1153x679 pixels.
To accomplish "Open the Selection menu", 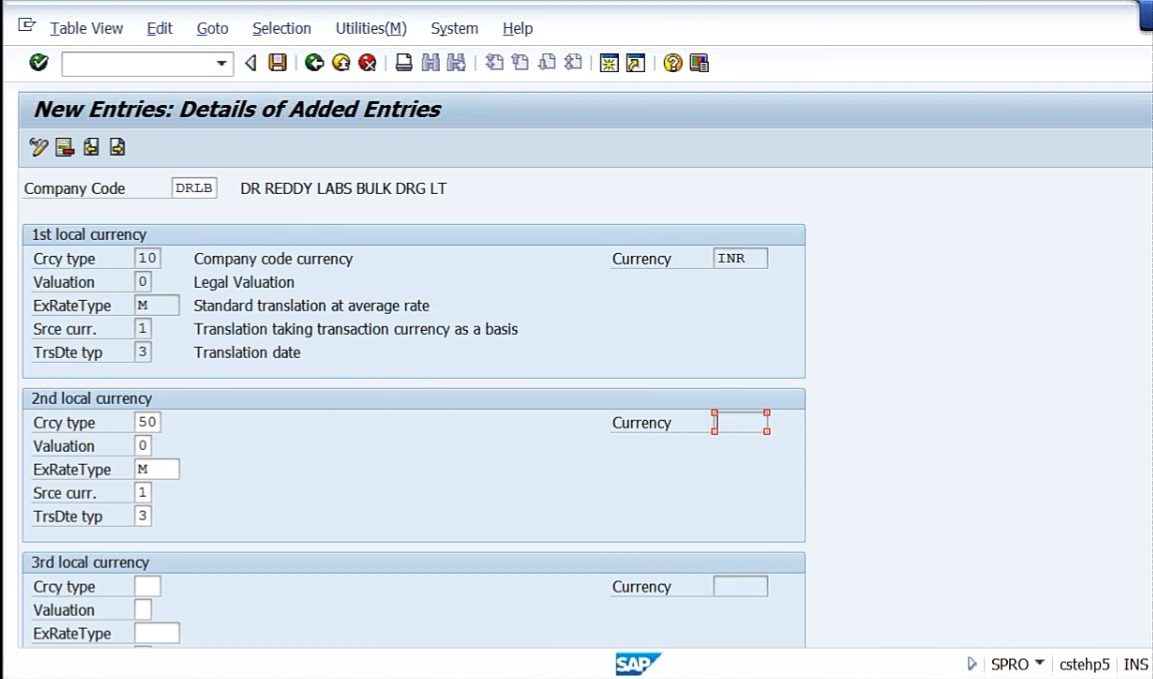I will point(282,28).
